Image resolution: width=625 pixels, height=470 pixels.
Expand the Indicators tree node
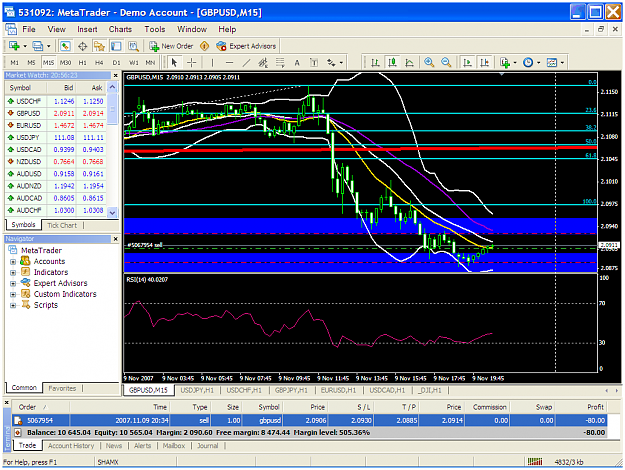(x=13, y=273)
